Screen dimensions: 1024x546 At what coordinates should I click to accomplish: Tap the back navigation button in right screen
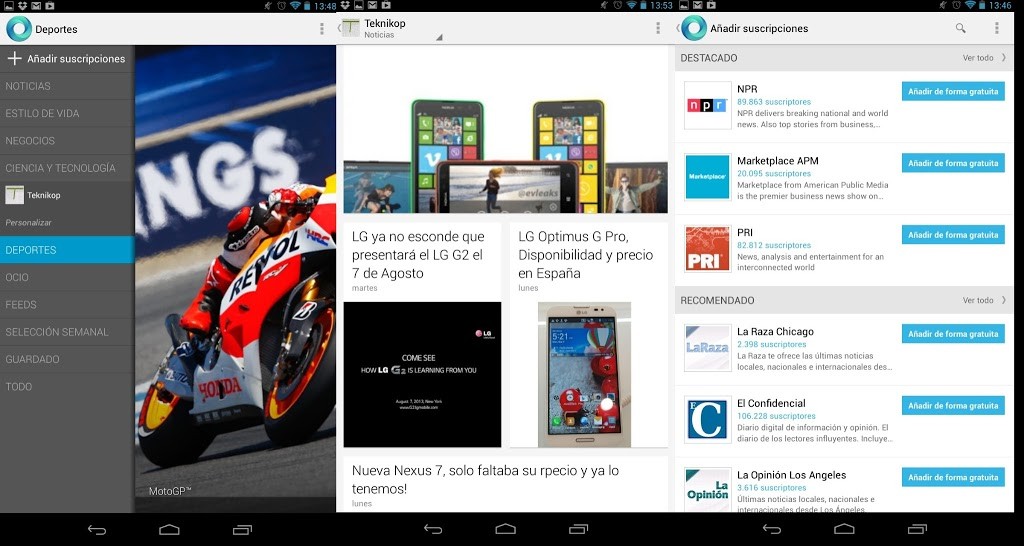[772, 530]
